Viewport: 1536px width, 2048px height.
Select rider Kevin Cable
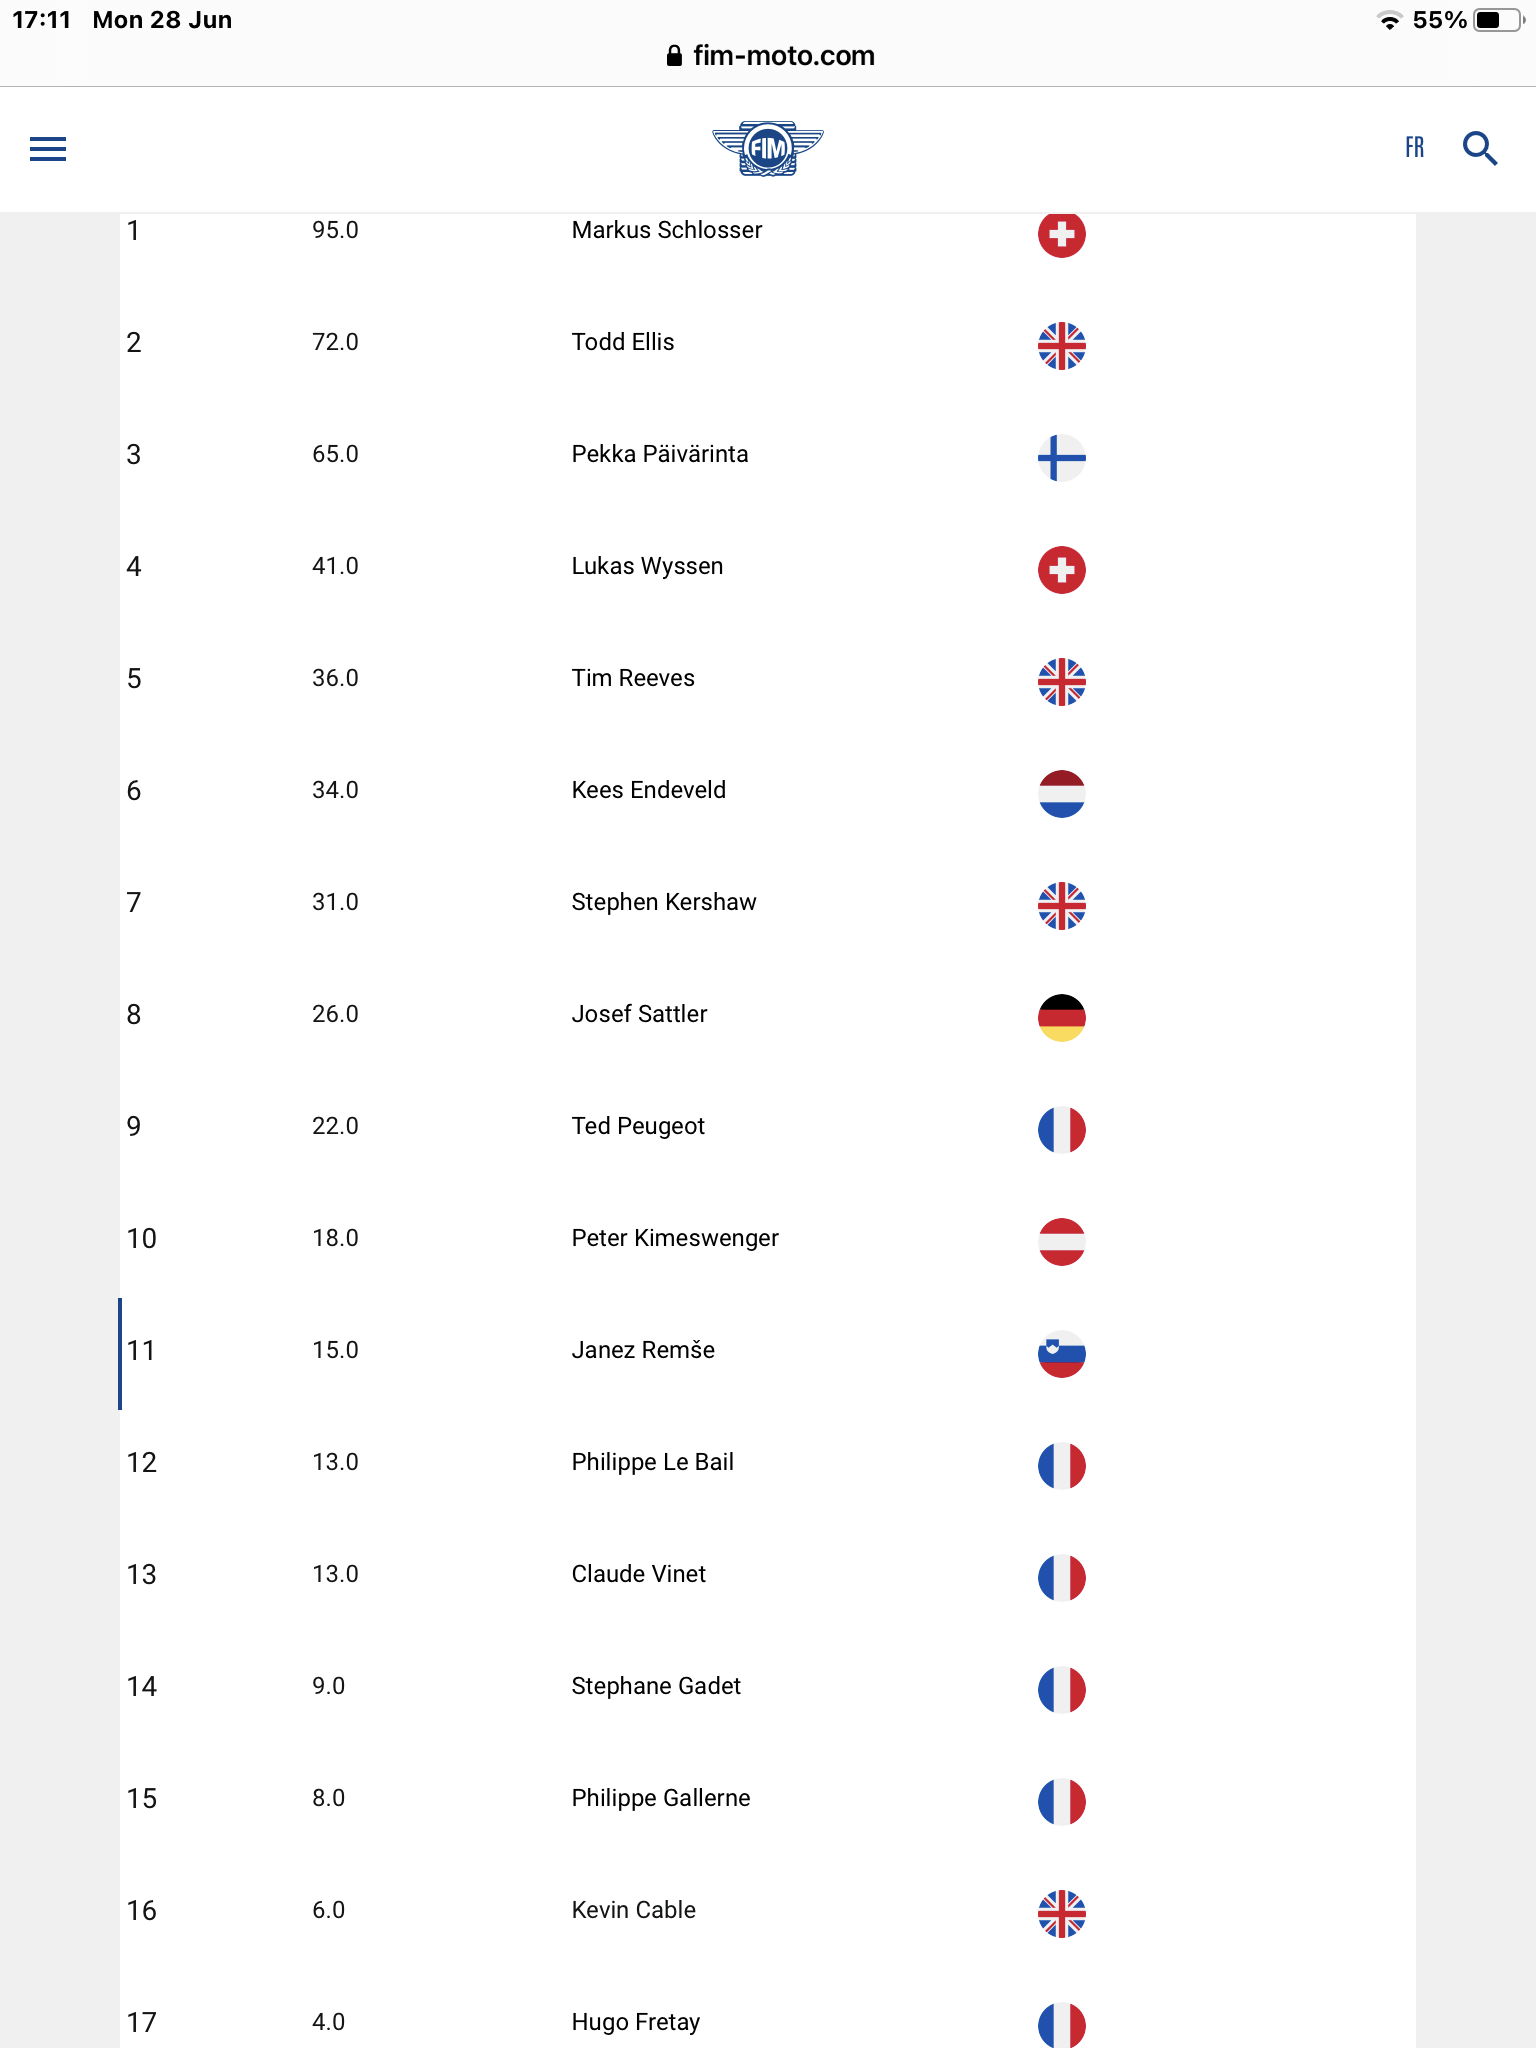[634, 1910]
